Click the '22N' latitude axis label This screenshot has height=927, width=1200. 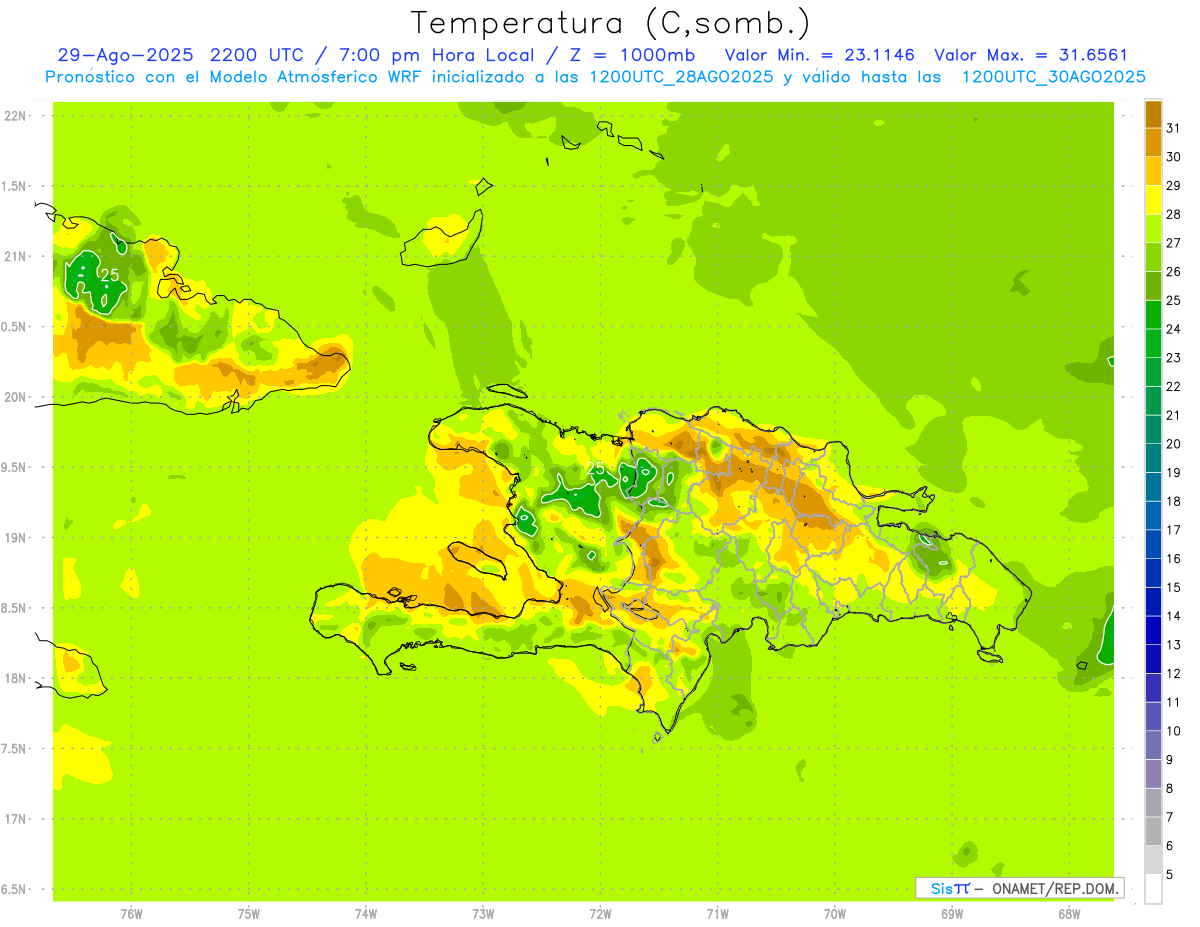14,116
